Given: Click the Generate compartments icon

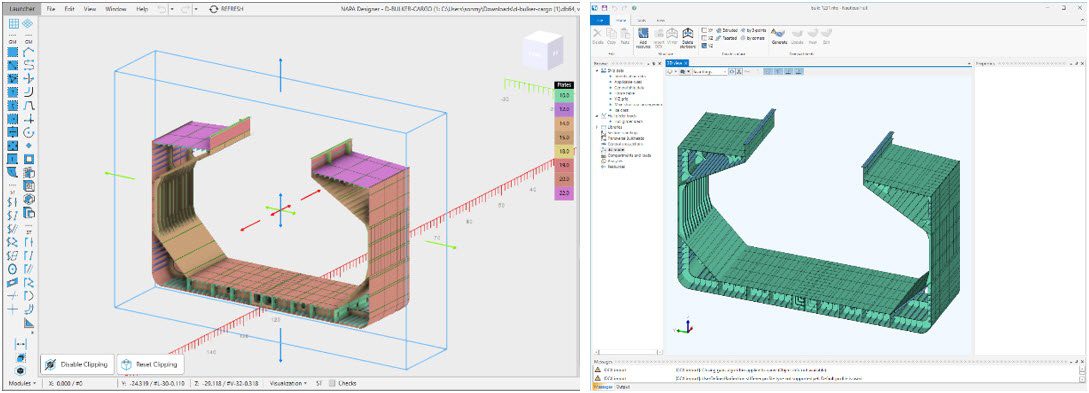Looking at the screenshot, I should tap(779, 35).
